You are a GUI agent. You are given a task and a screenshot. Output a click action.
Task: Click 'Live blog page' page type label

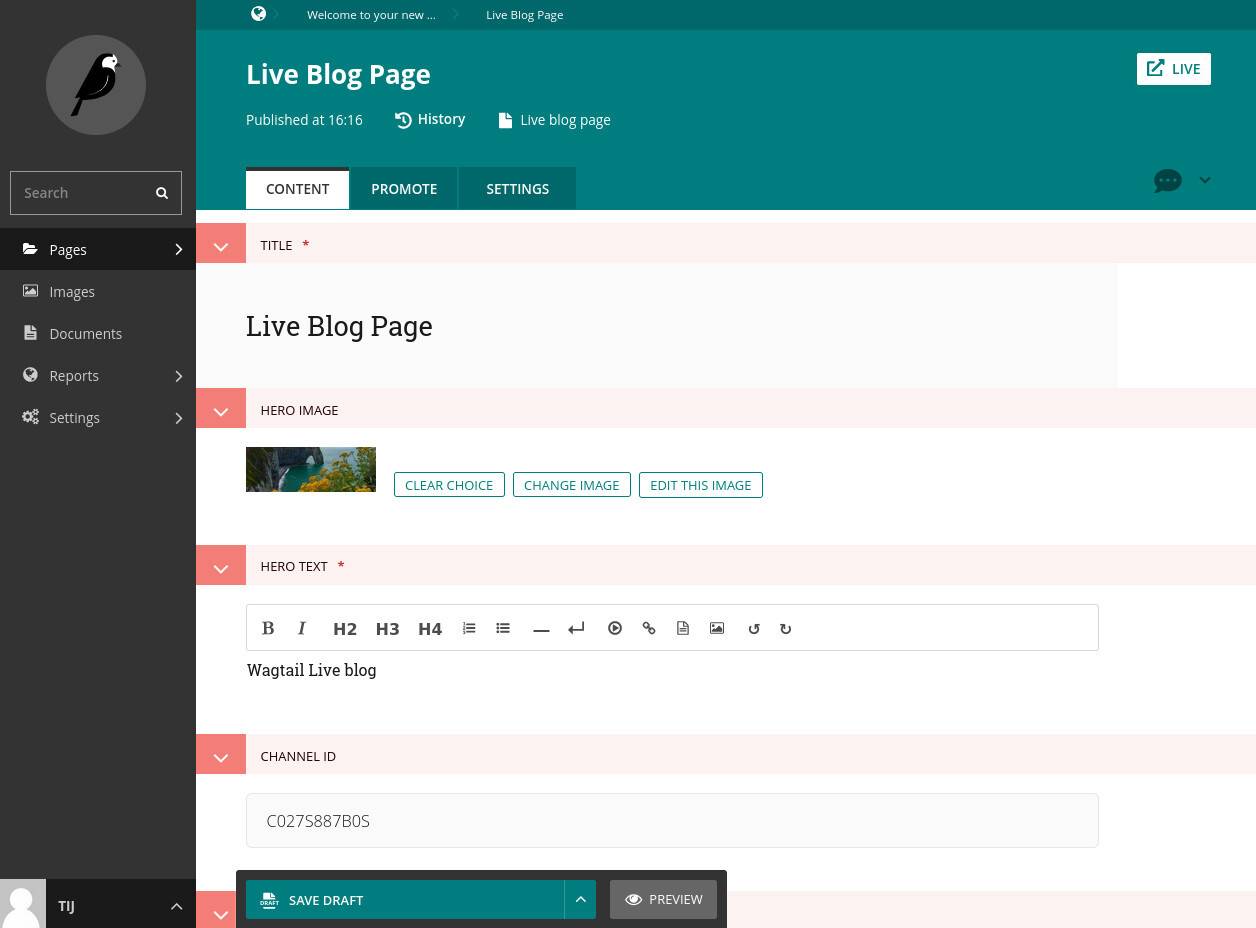[x=554, y=120]
